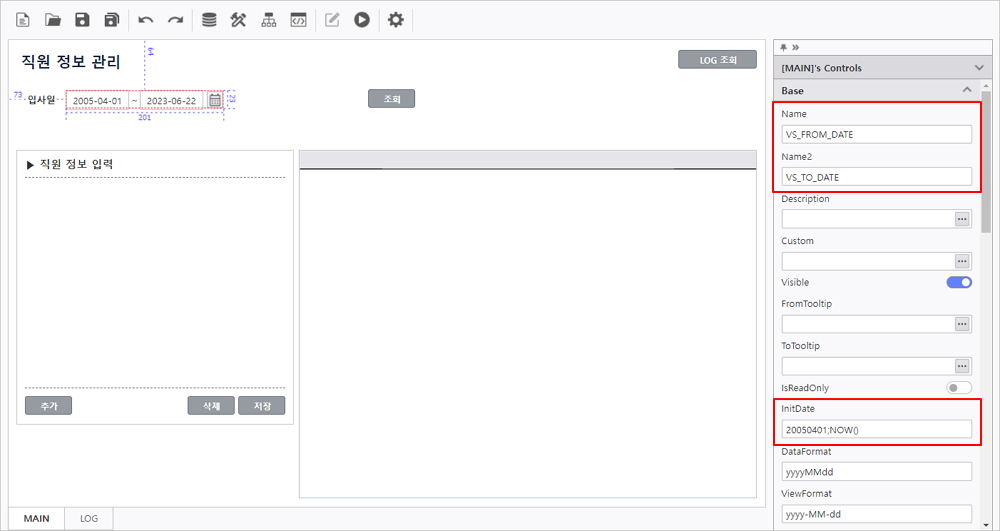Save the current form
Screen dimensions: 1000x531
click(x=82, y=20)
